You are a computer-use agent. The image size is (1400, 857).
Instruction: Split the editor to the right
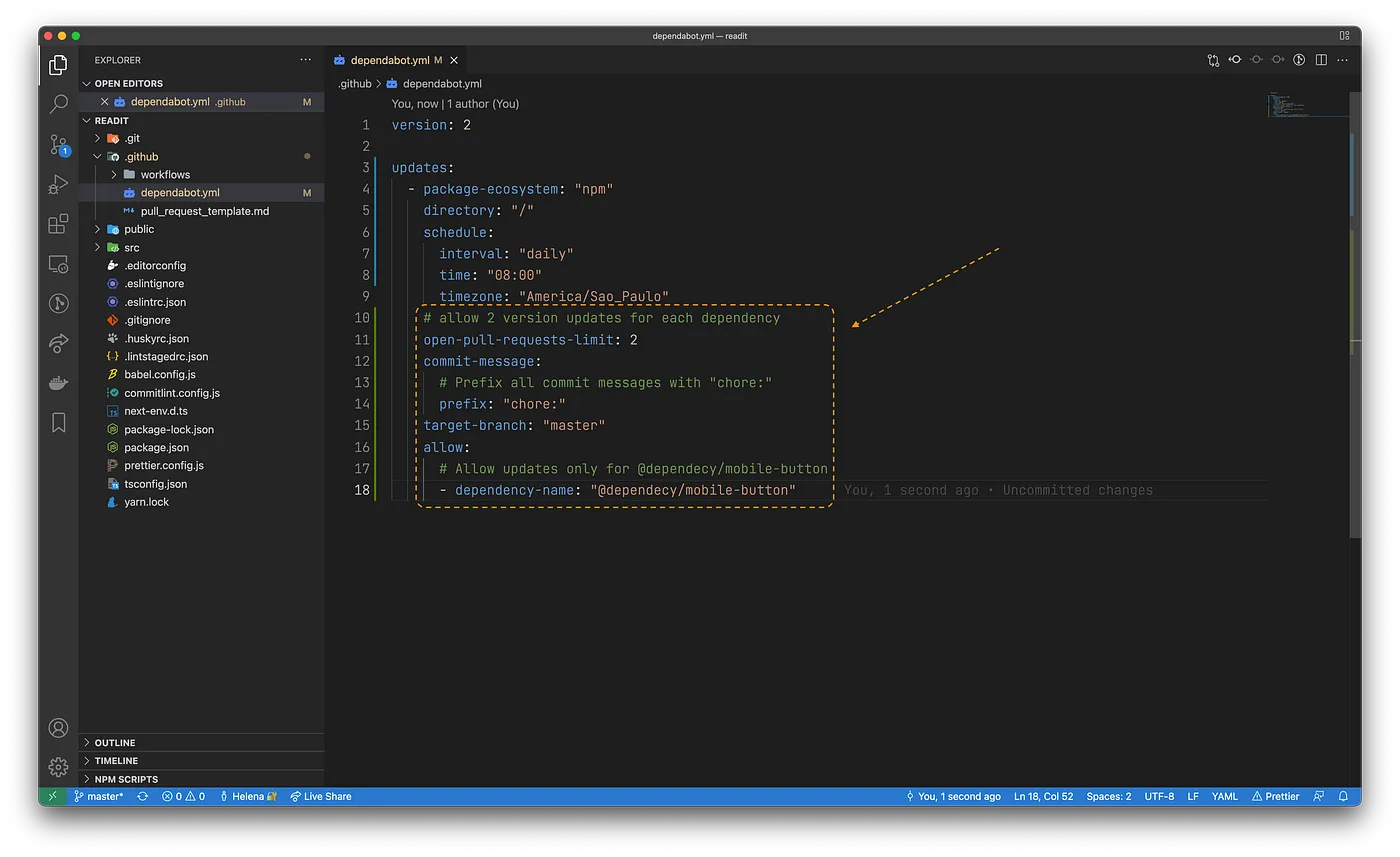click(x=1321, y=60)
